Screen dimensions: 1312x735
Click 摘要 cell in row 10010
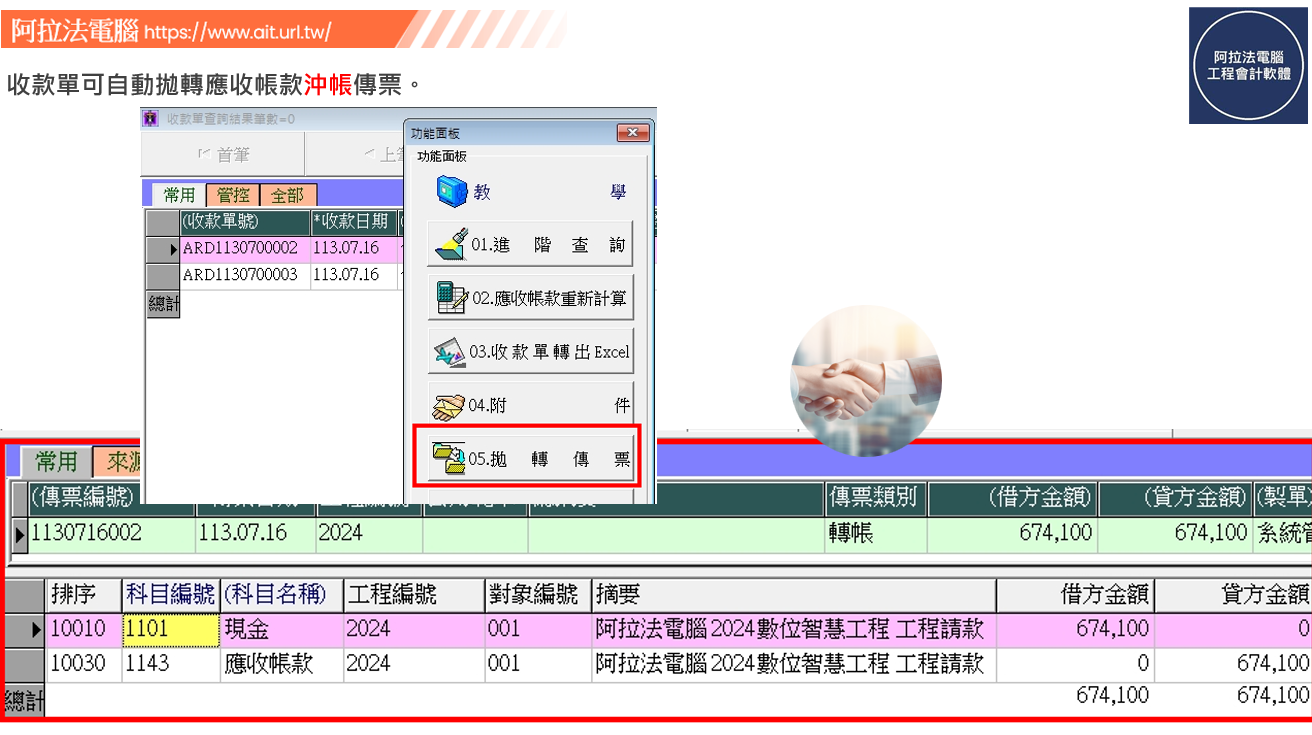(794, 630)
